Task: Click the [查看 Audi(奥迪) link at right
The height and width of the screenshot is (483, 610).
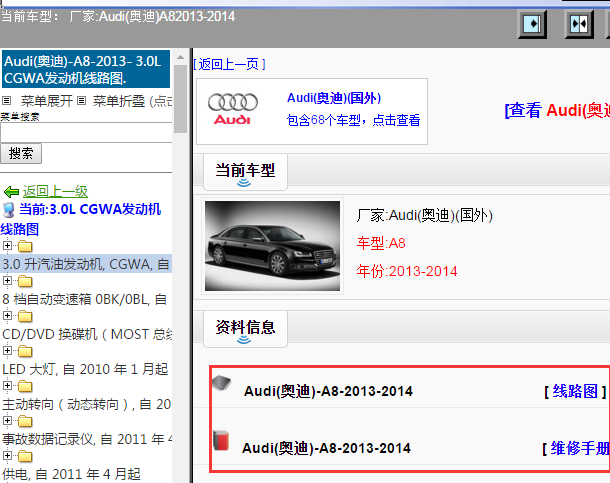Action: click(x=557, y=110)
